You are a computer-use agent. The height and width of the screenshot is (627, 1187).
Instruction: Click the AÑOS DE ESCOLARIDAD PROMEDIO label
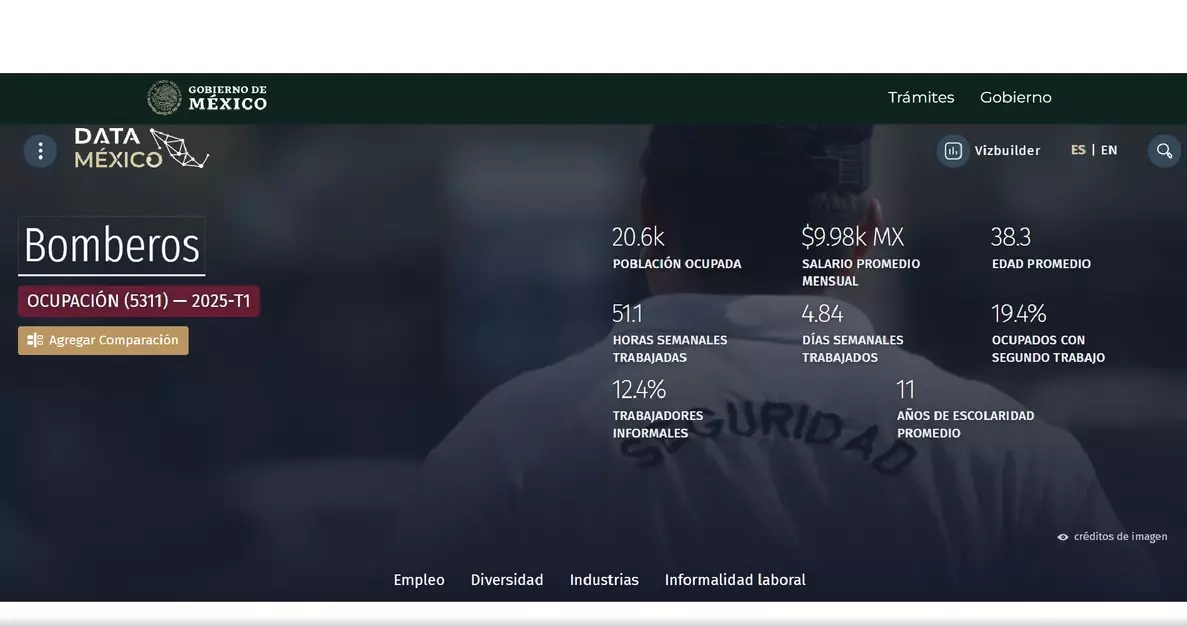(965, 425)
